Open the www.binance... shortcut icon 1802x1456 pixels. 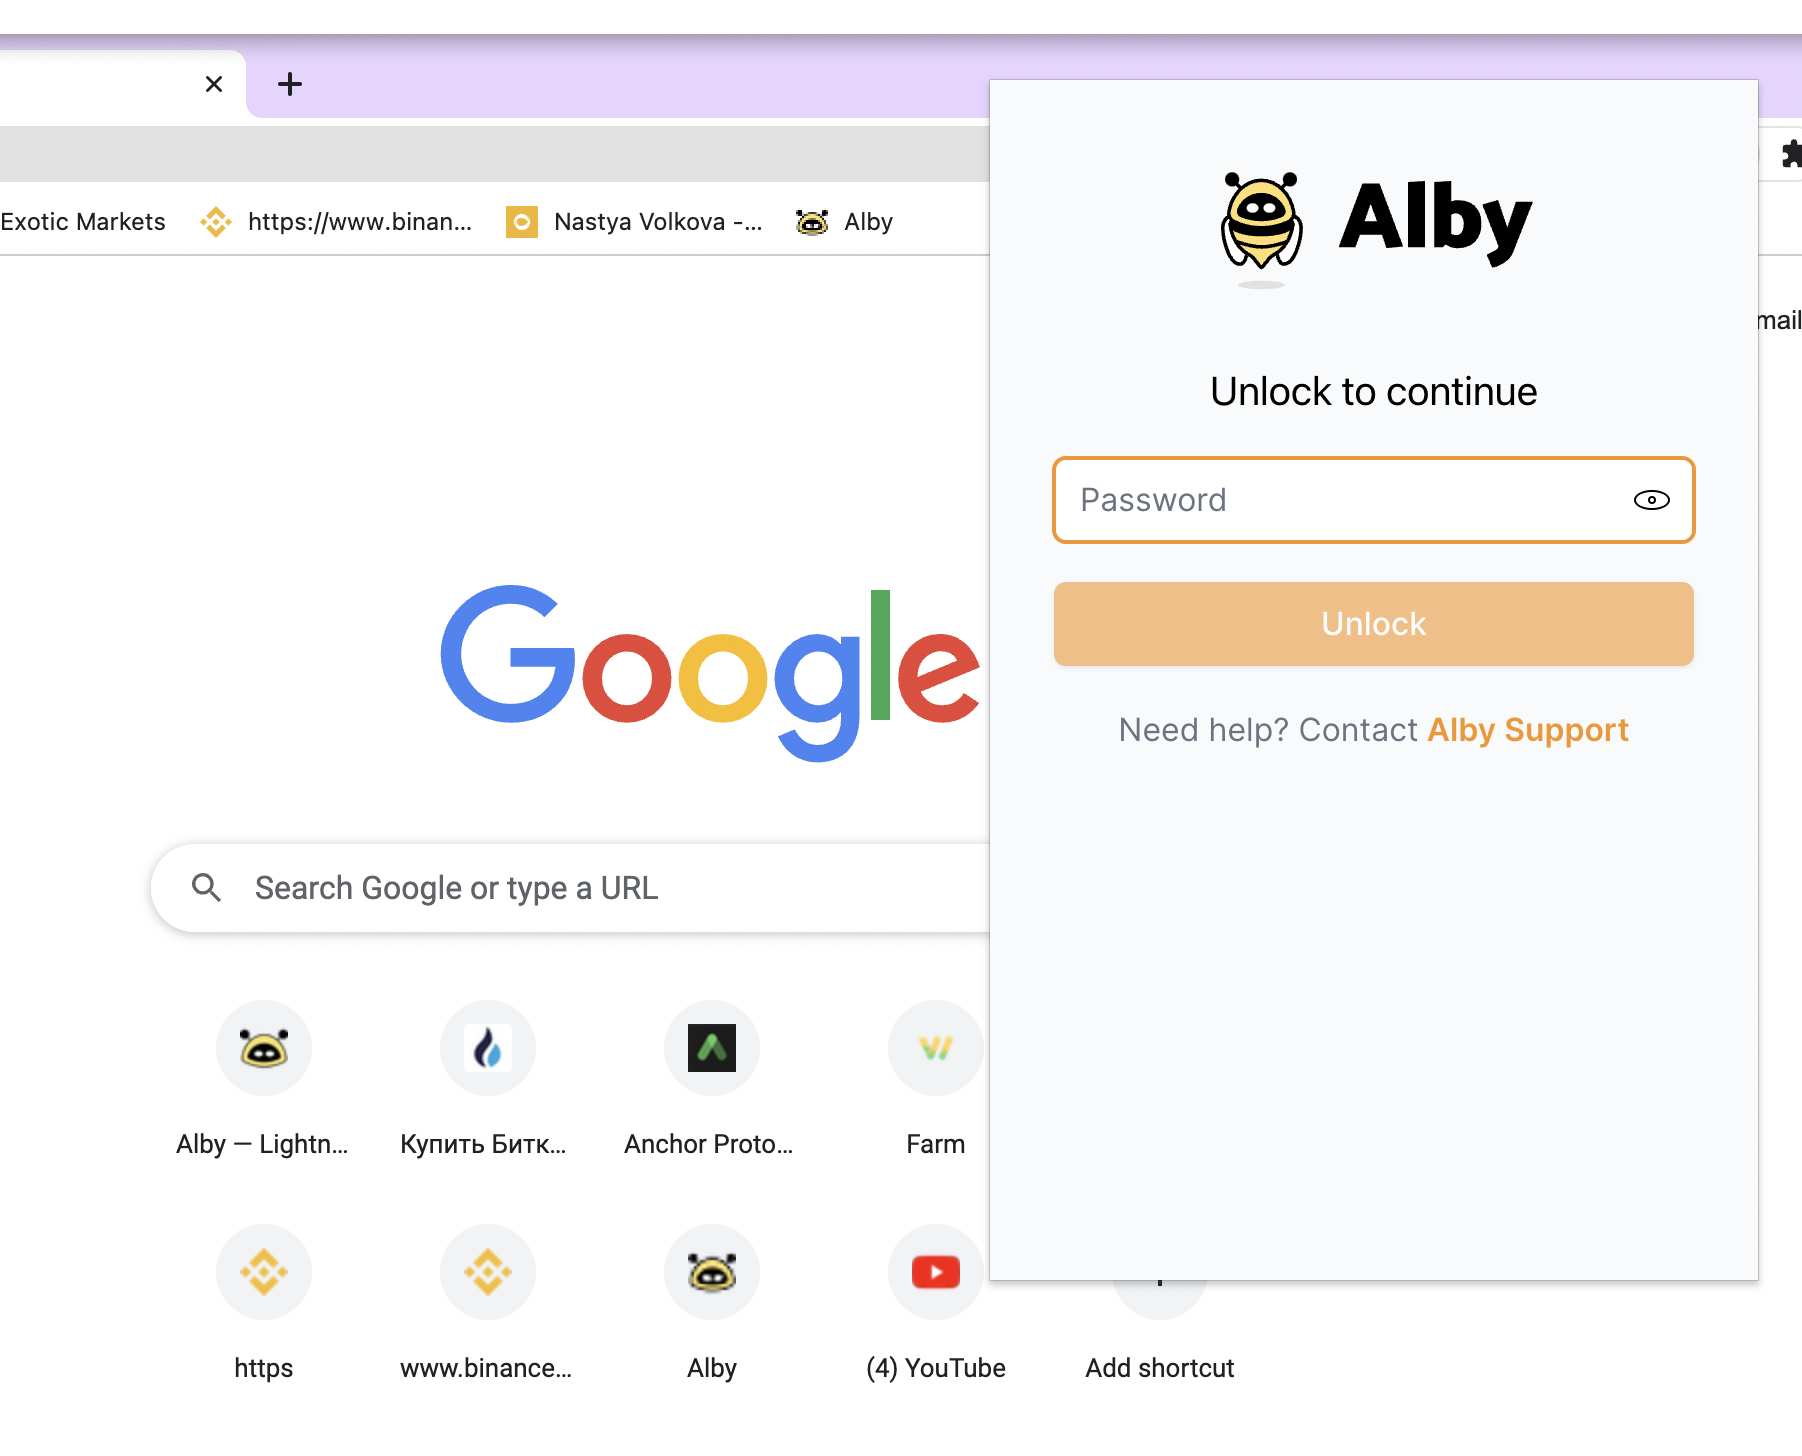tap(488, 1272)
